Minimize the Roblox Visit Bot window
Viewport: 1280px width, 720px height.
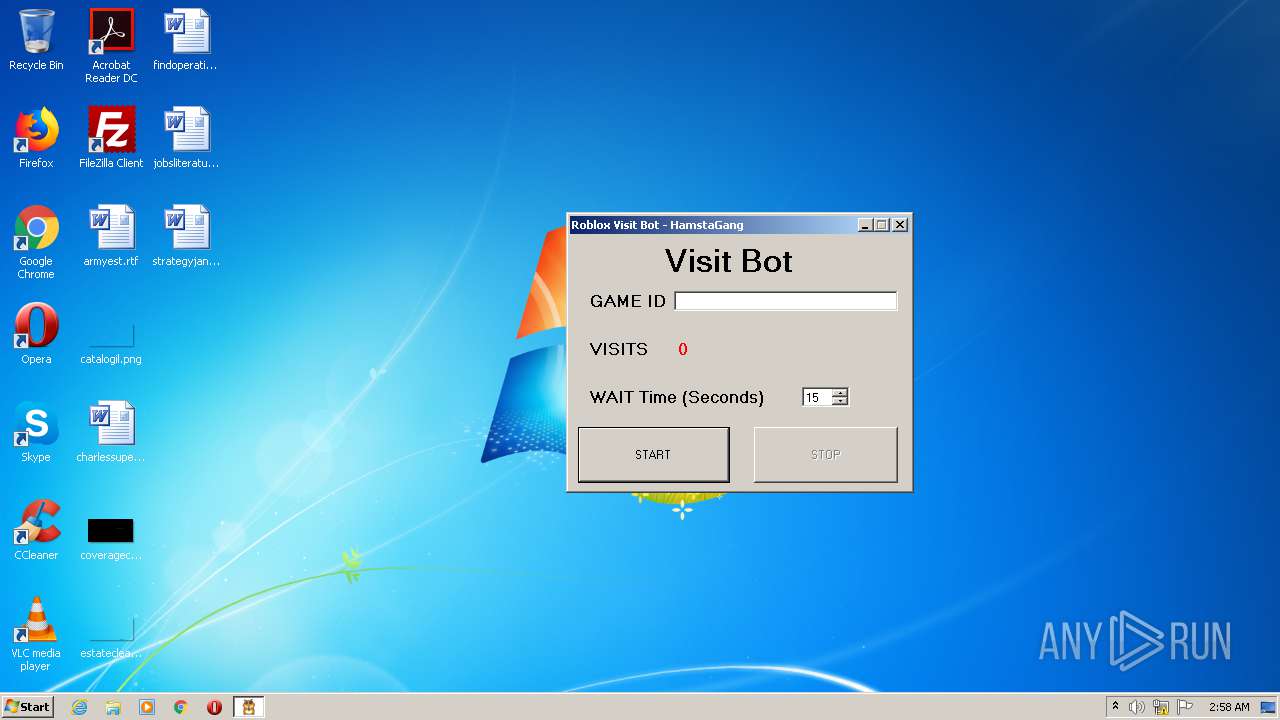(x=866, y=225)
